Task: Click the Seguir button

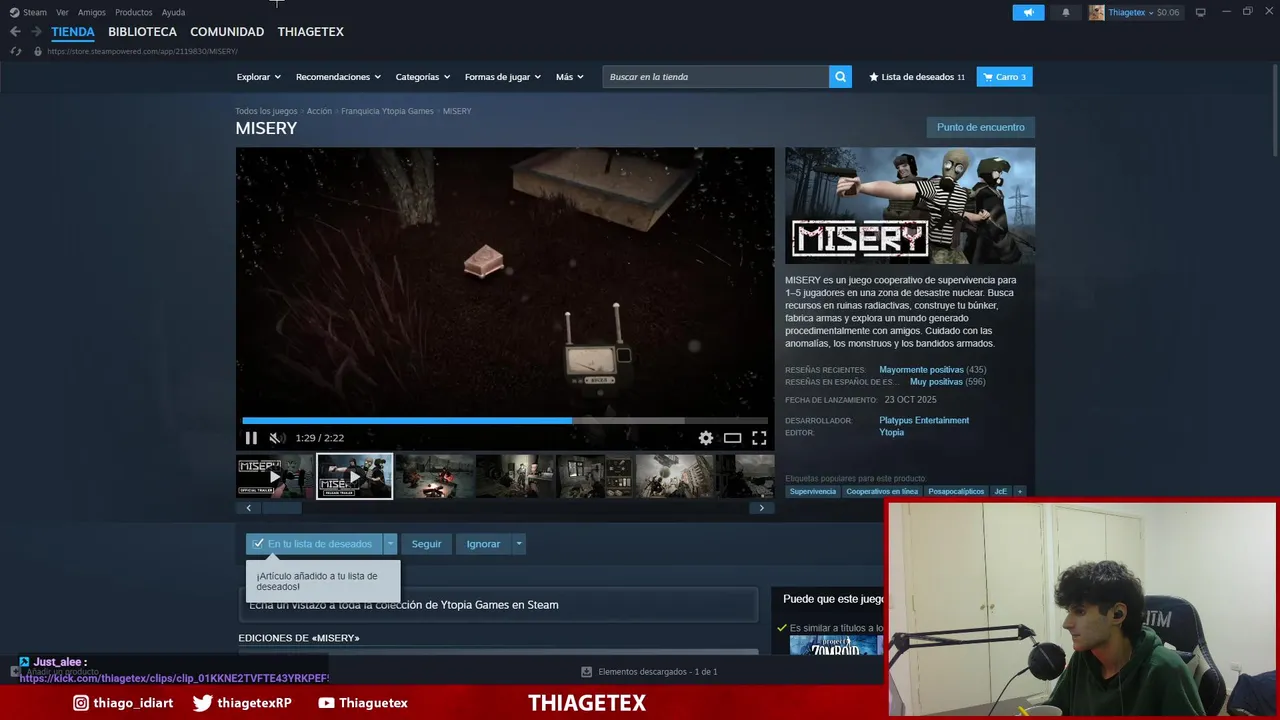Action: pyautogui.click(x=426, y=544)
